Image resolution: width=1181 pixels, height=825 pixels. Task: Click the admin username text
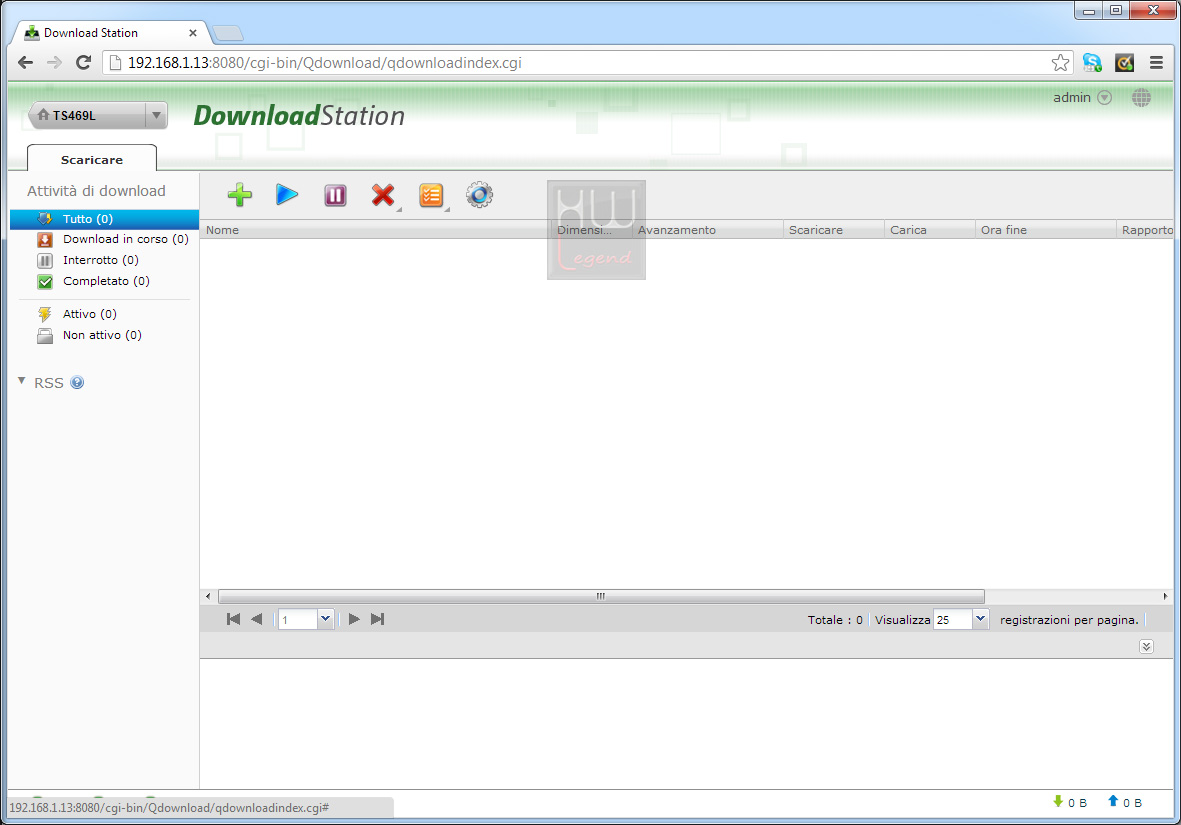(1072, 98)
